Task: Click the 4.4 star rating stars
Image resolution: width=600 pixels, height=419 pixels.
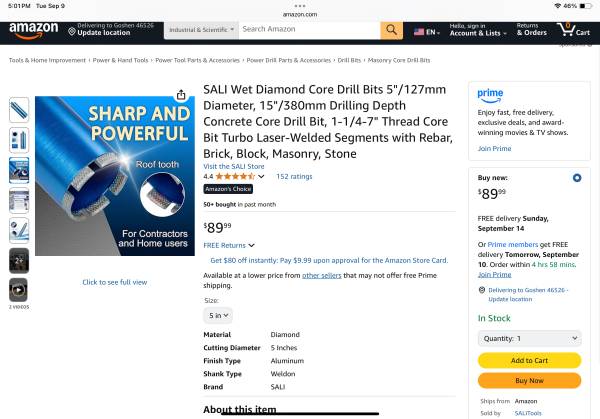Action: coord(235,176)
